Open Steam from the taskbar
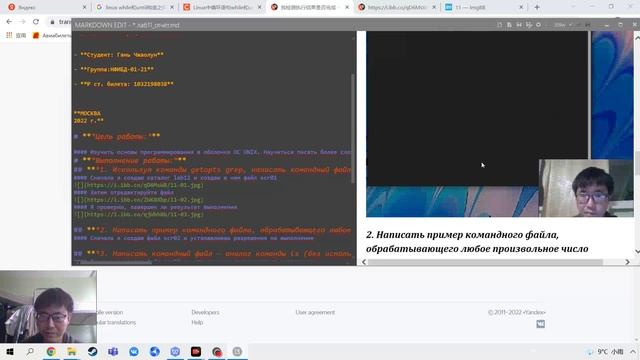This screenshot has width=640, height=360. click(x=93, y=351)
